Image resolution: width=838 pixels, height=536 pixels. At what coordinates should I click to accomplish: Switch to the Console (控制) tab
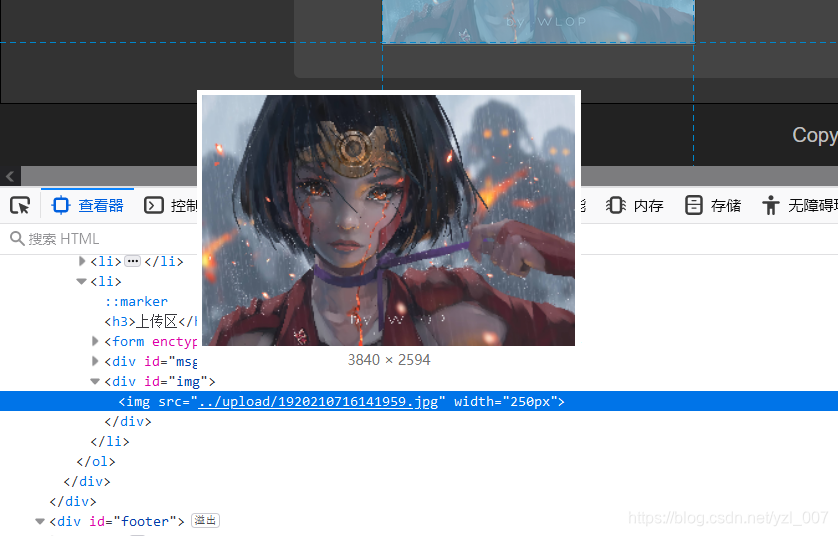pyautogui.click(x=170, y=206)
